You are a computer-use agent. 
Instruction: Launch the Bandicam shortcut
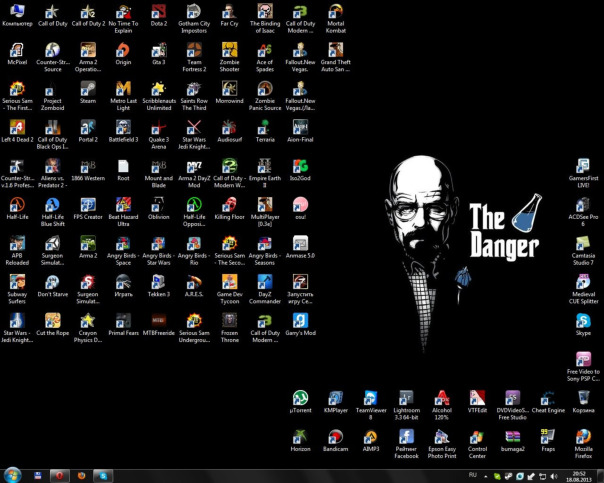tap(336, 441)
